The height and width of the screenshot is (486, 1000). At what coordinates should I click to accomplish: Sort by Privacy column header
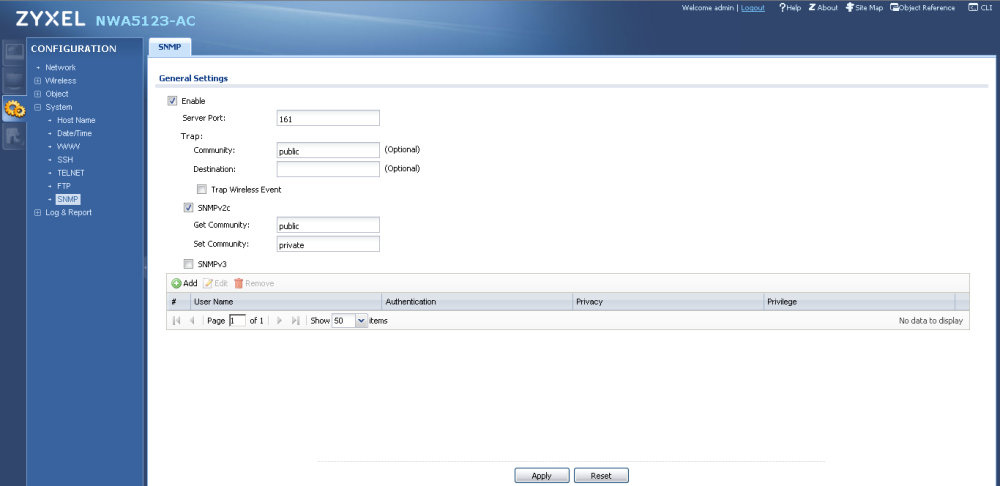[x=668, y=302]
